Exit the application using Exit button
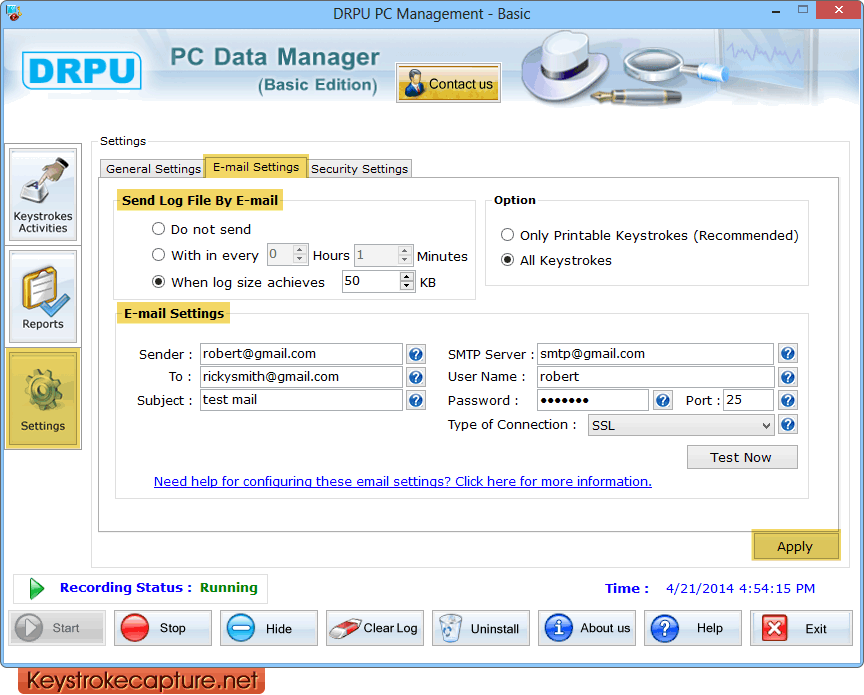 (x=801, y=628)
